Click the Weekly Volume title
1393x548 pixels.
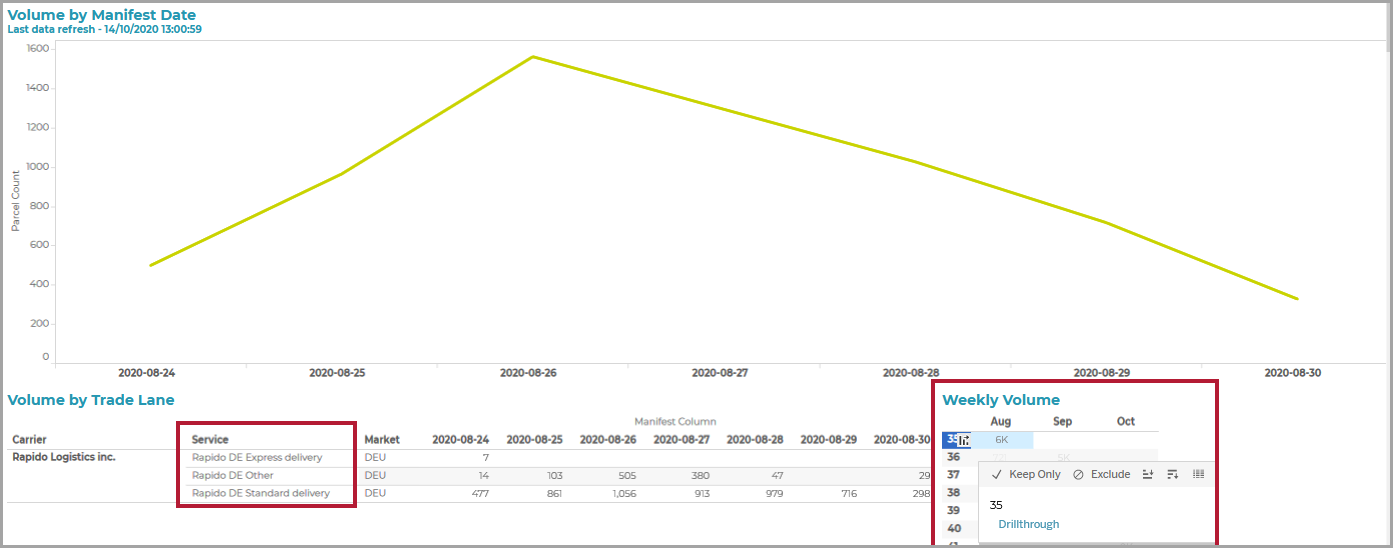coord(1001,400)
